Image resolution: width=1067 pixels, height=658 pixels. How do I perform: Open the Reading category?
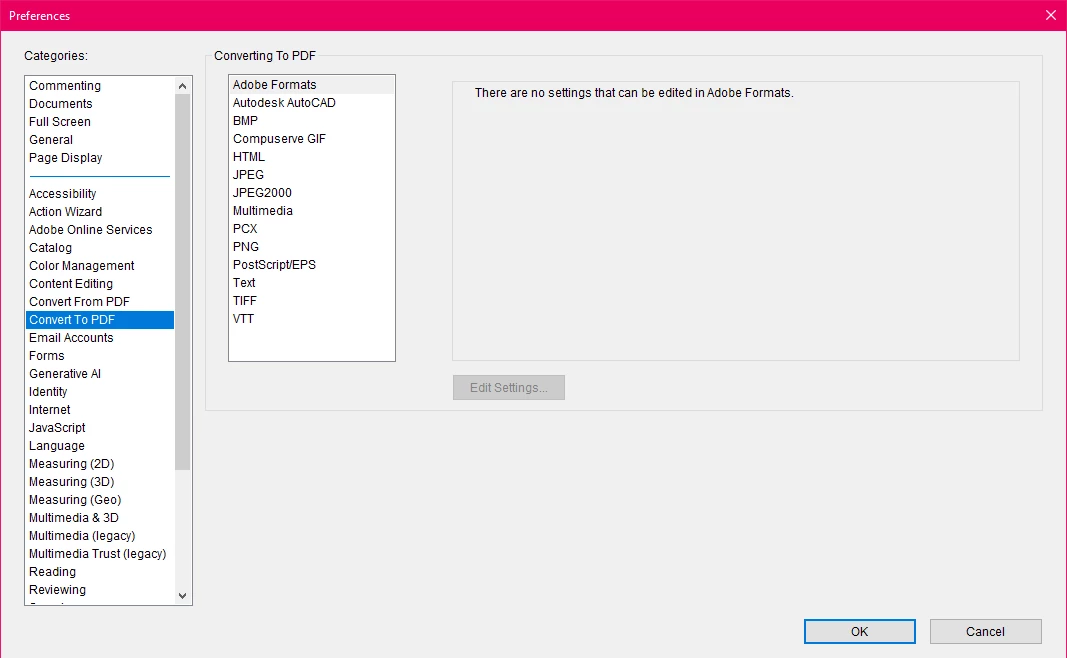(x=100, y=572)
